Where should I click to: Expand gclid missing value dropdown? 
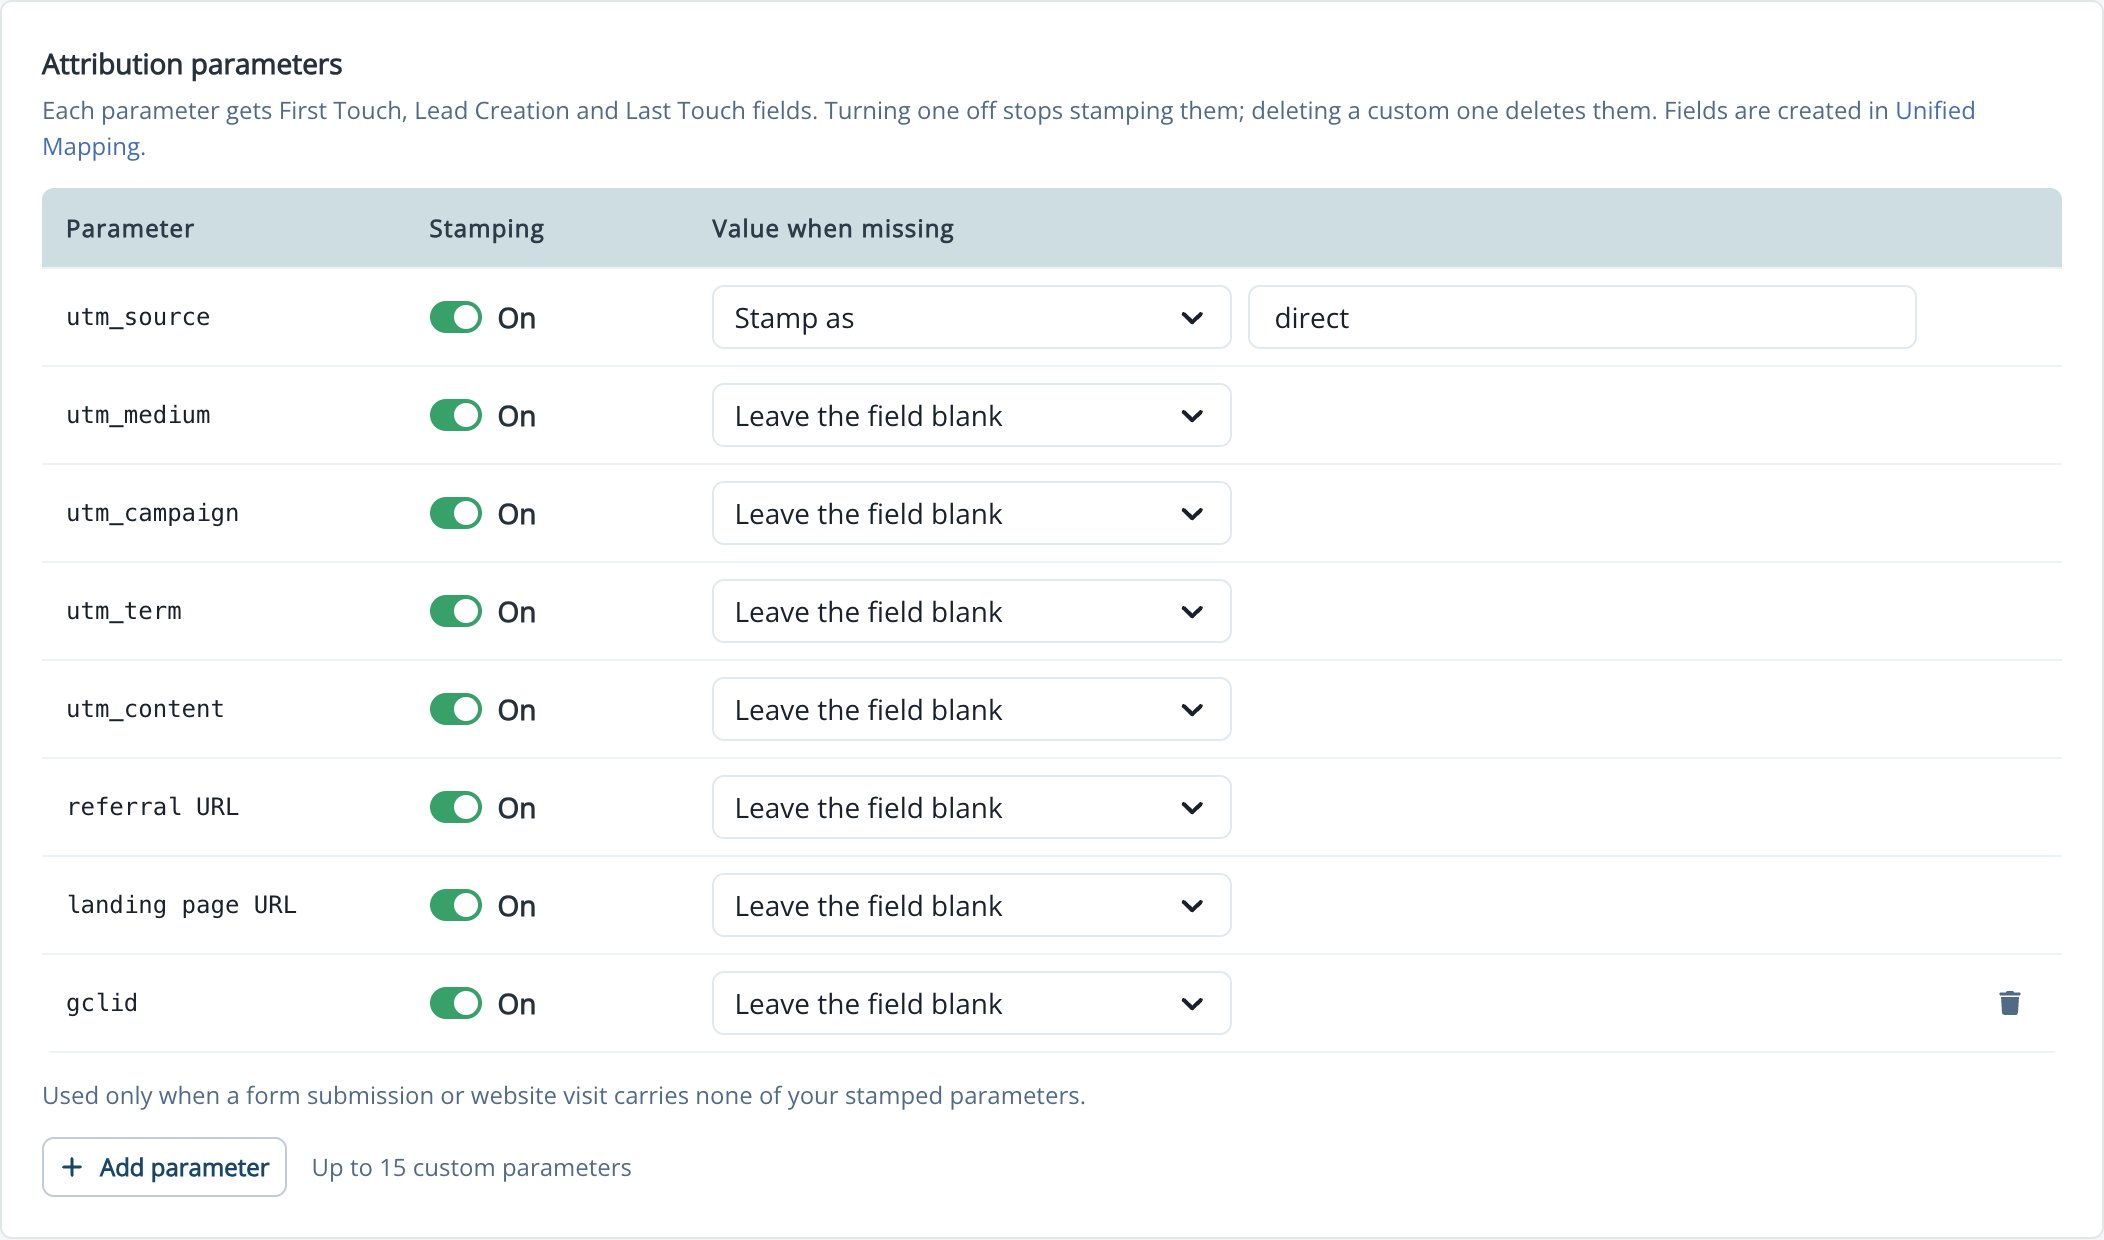pos(971,1004)
